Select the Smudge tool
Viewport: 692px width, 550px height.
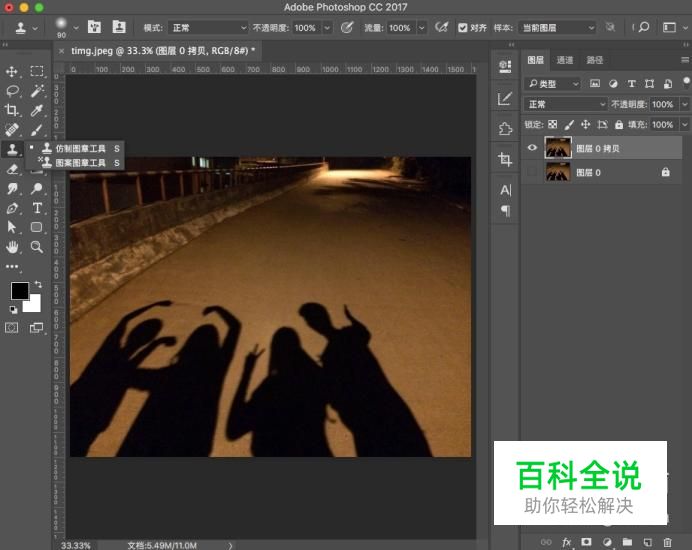tap(12, 188)
